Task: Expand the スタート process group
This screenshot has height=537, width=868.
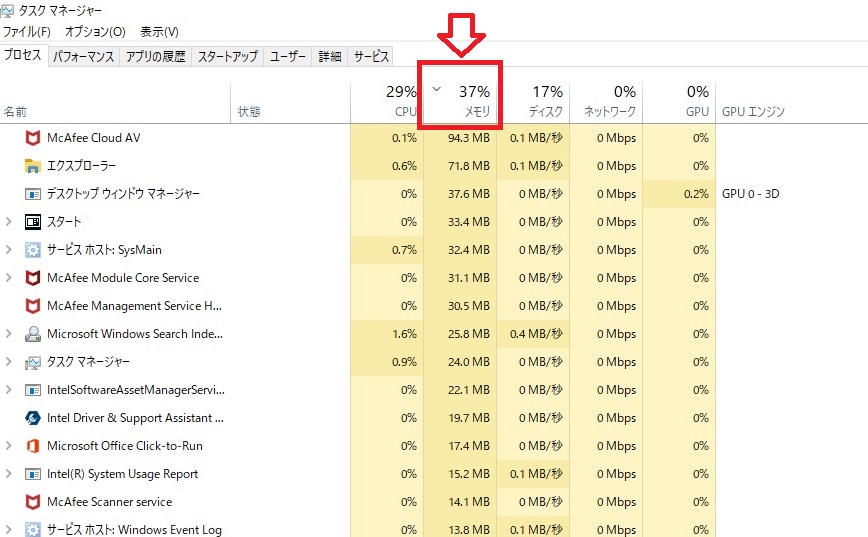Action: 8,222
